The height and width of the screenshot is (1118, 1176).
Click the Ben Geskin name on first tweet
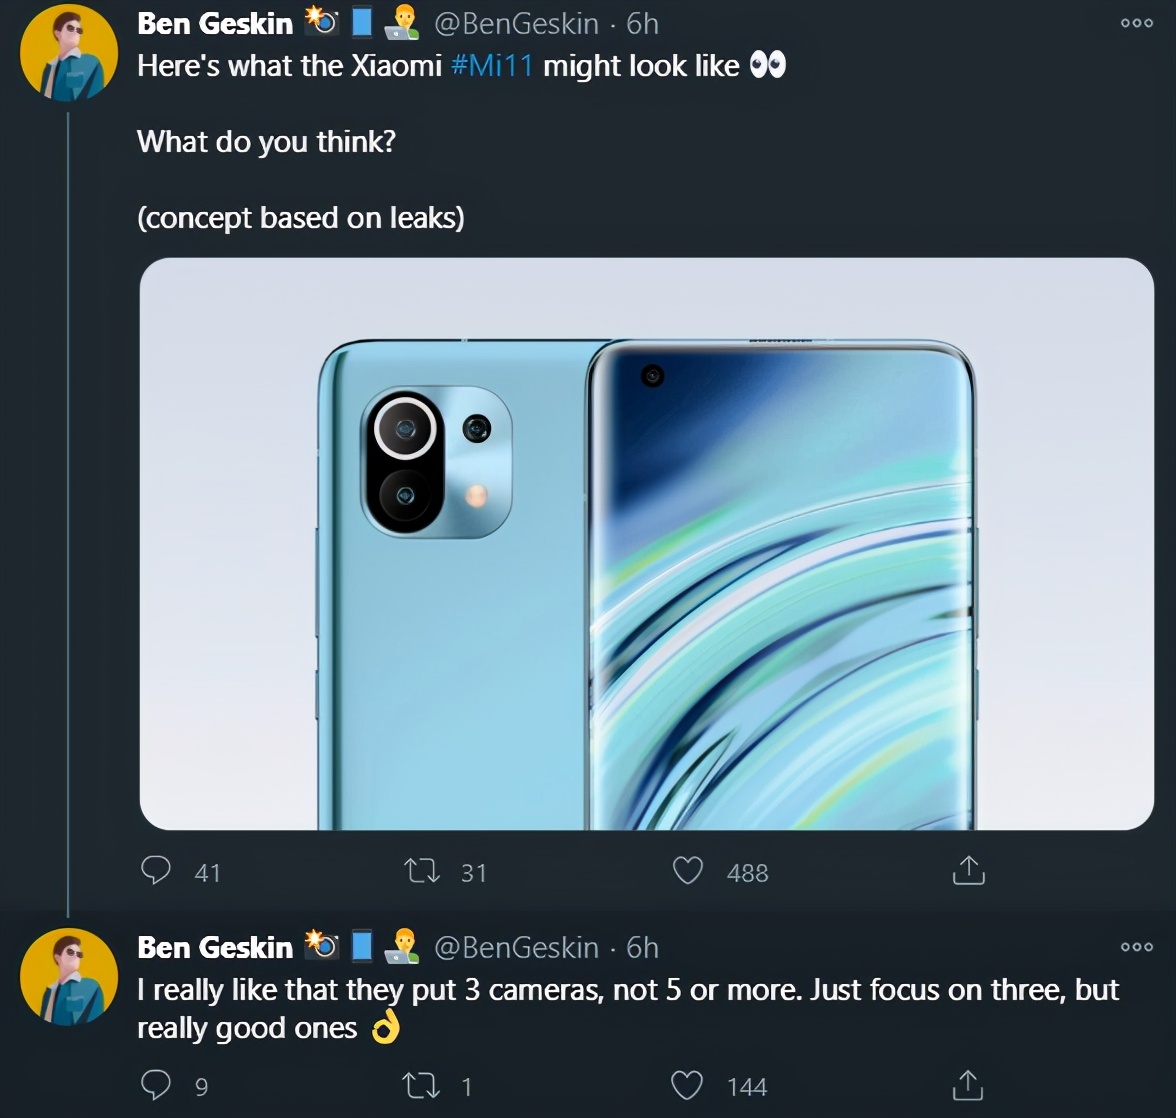[x=215, y=23]
